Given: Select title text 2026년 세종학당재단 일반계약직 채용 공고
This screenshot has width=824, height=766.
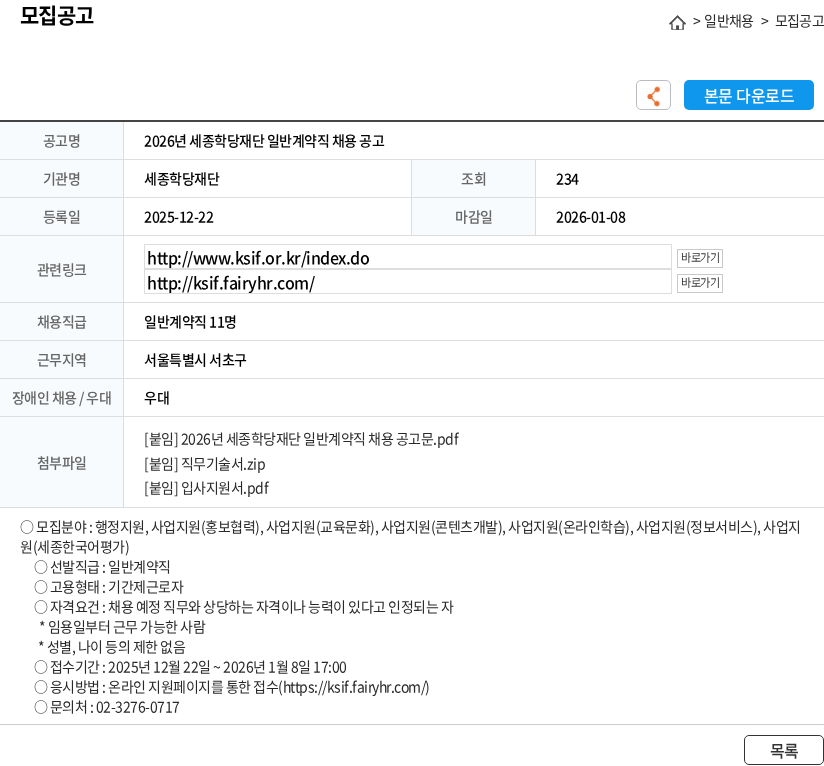Looking at the screenshot, I should point(264,141).
